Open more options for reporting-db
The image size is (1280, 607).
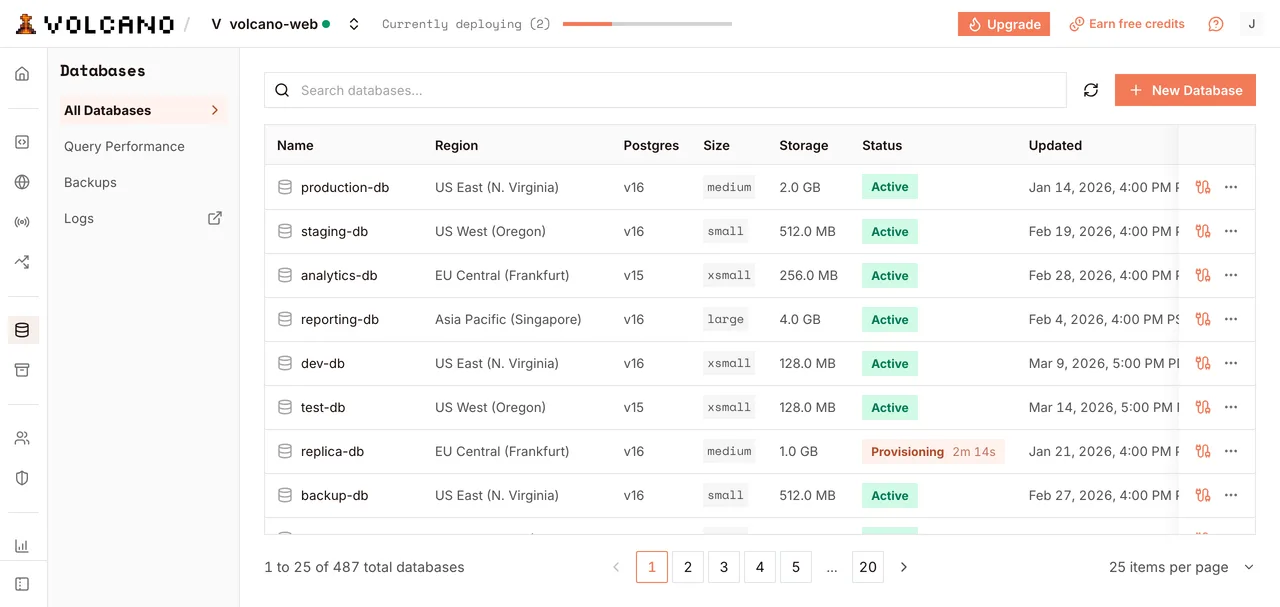pos(1231,319)
